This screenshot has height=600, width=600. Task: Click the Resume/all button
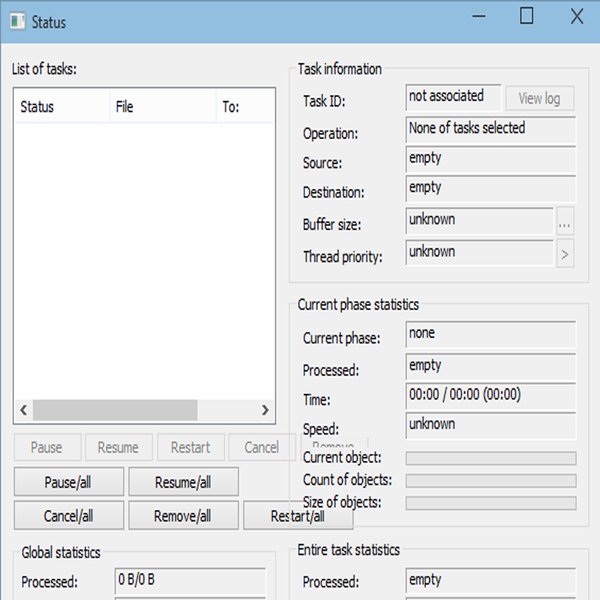pyautogui.click(x=183, y=482)
